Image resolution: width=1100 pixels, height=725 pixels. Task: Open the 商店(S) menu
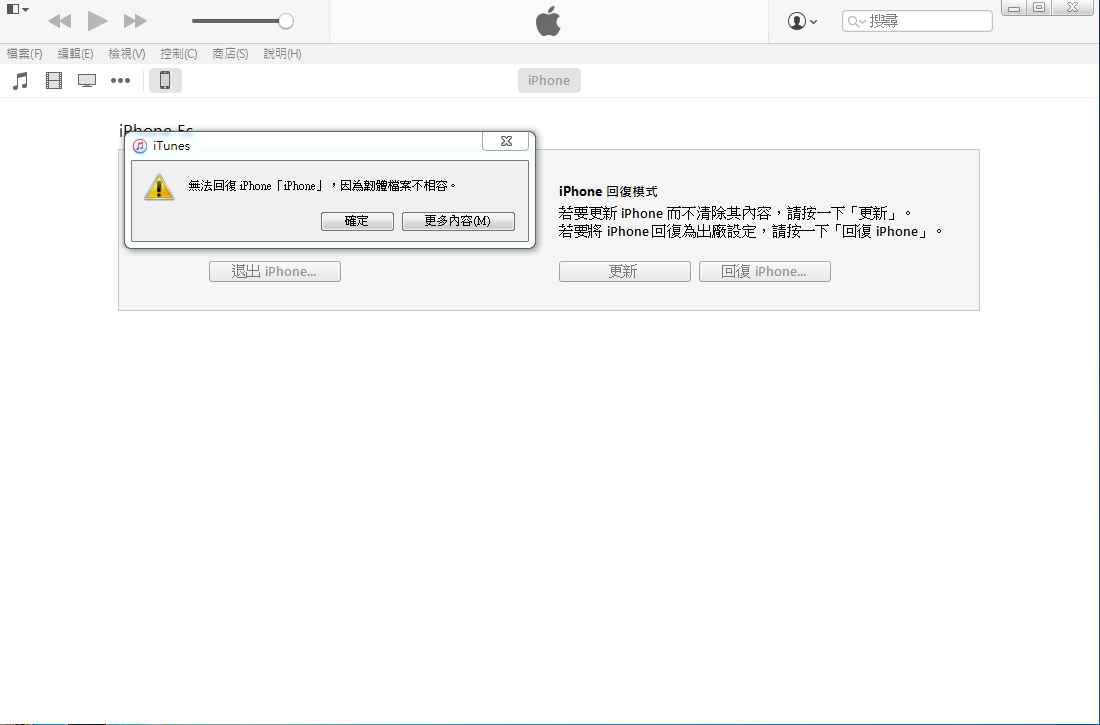pyautogui.click(x=230, y=53)
